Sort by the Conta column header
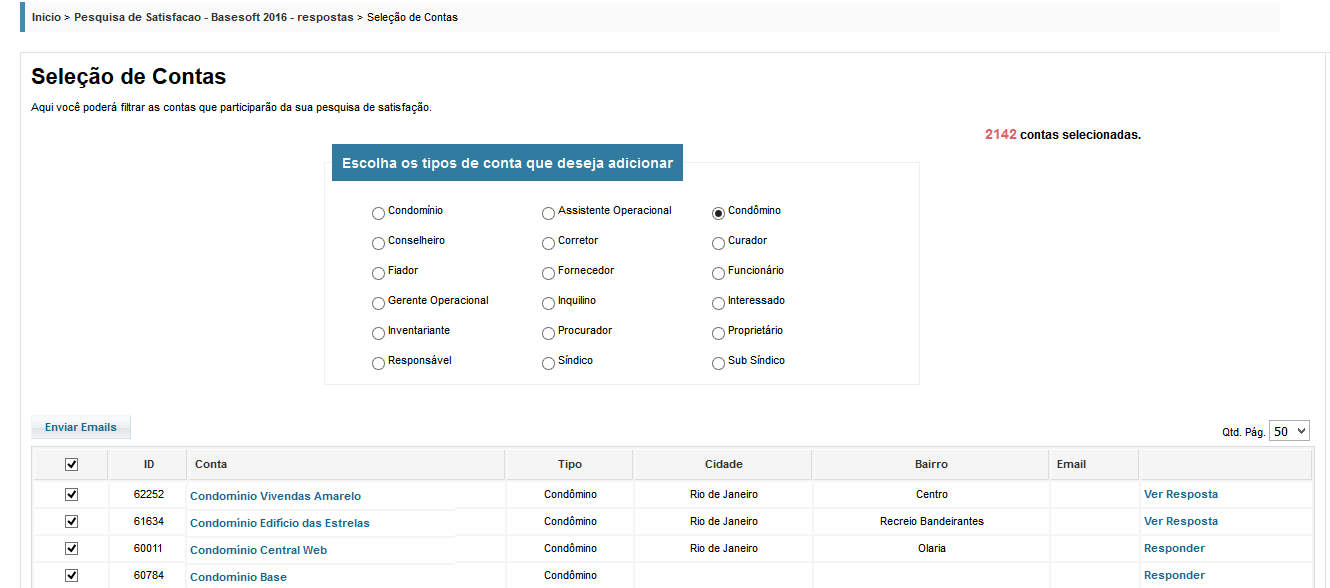The height and width of the screenshot is (588, 1330). click(211, 464)
